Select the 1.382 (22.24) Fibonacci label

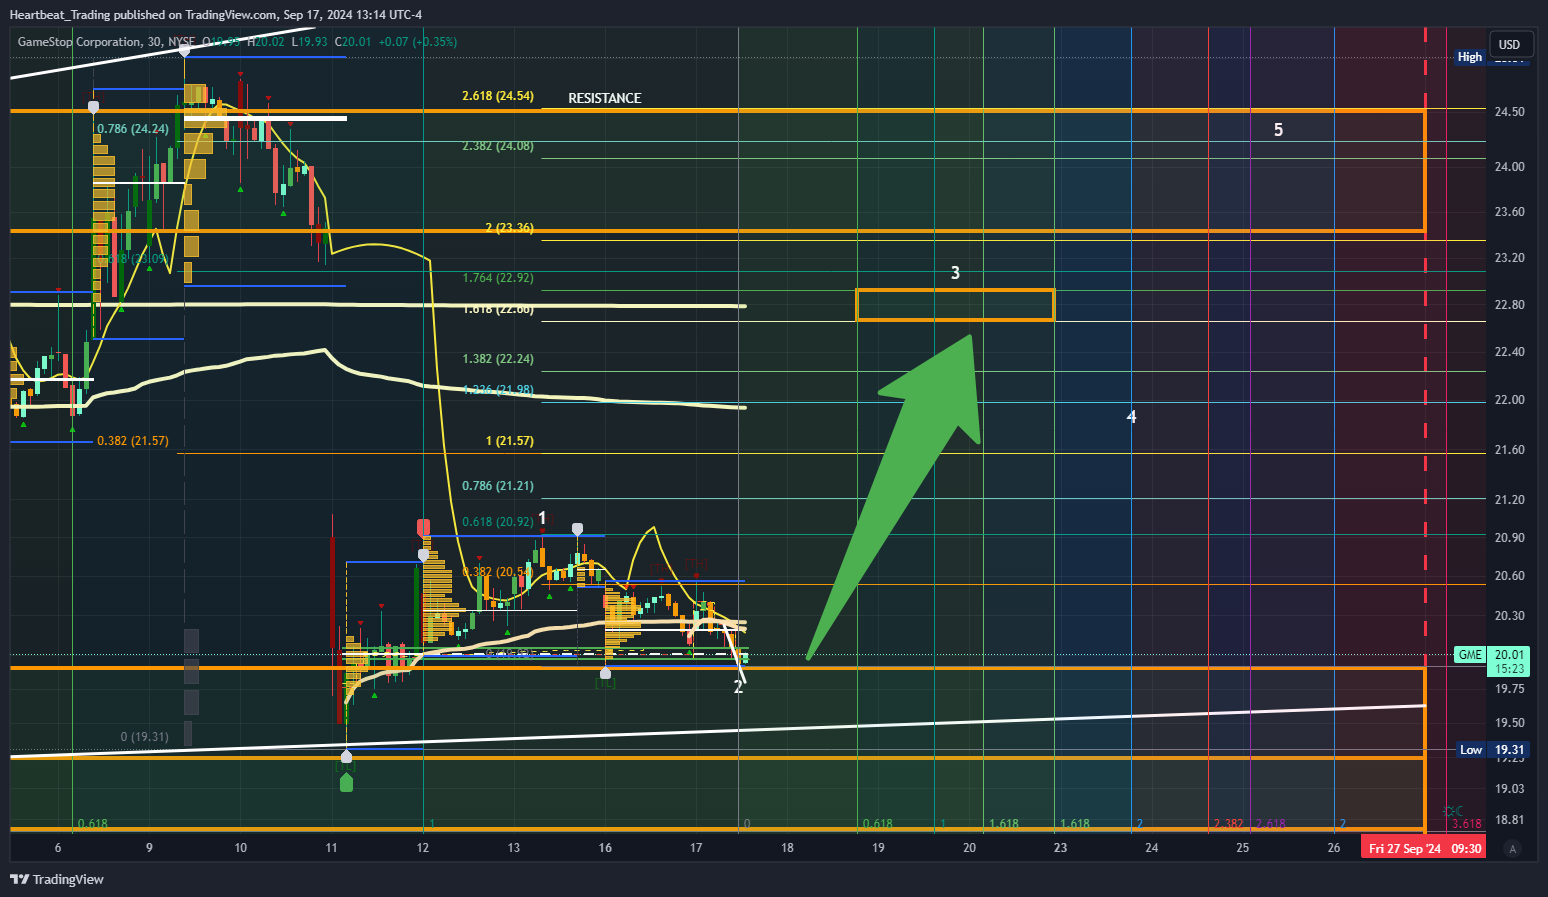(x=498, y=359)
